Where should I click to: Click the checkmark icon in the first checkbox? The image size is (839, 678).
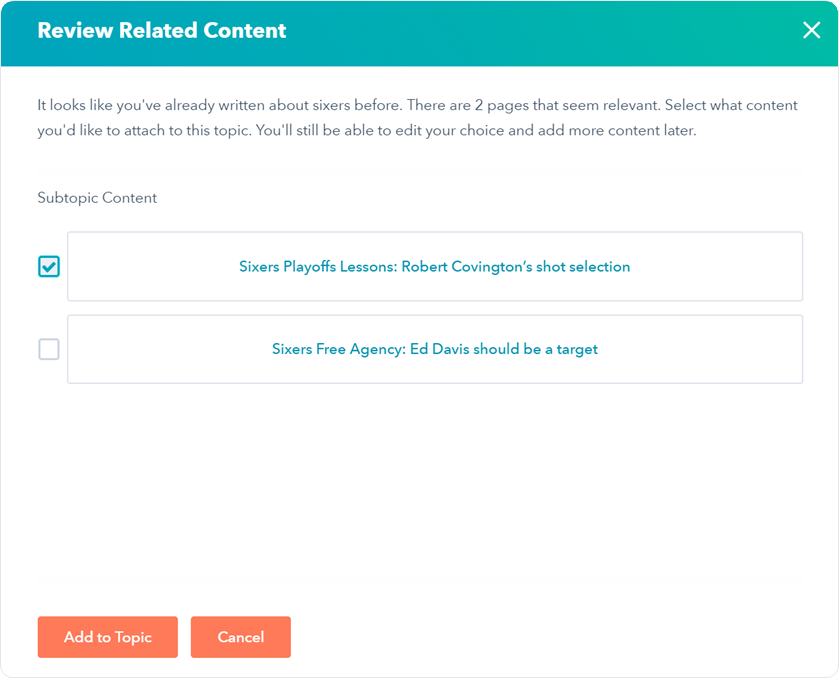click(49, 267)
